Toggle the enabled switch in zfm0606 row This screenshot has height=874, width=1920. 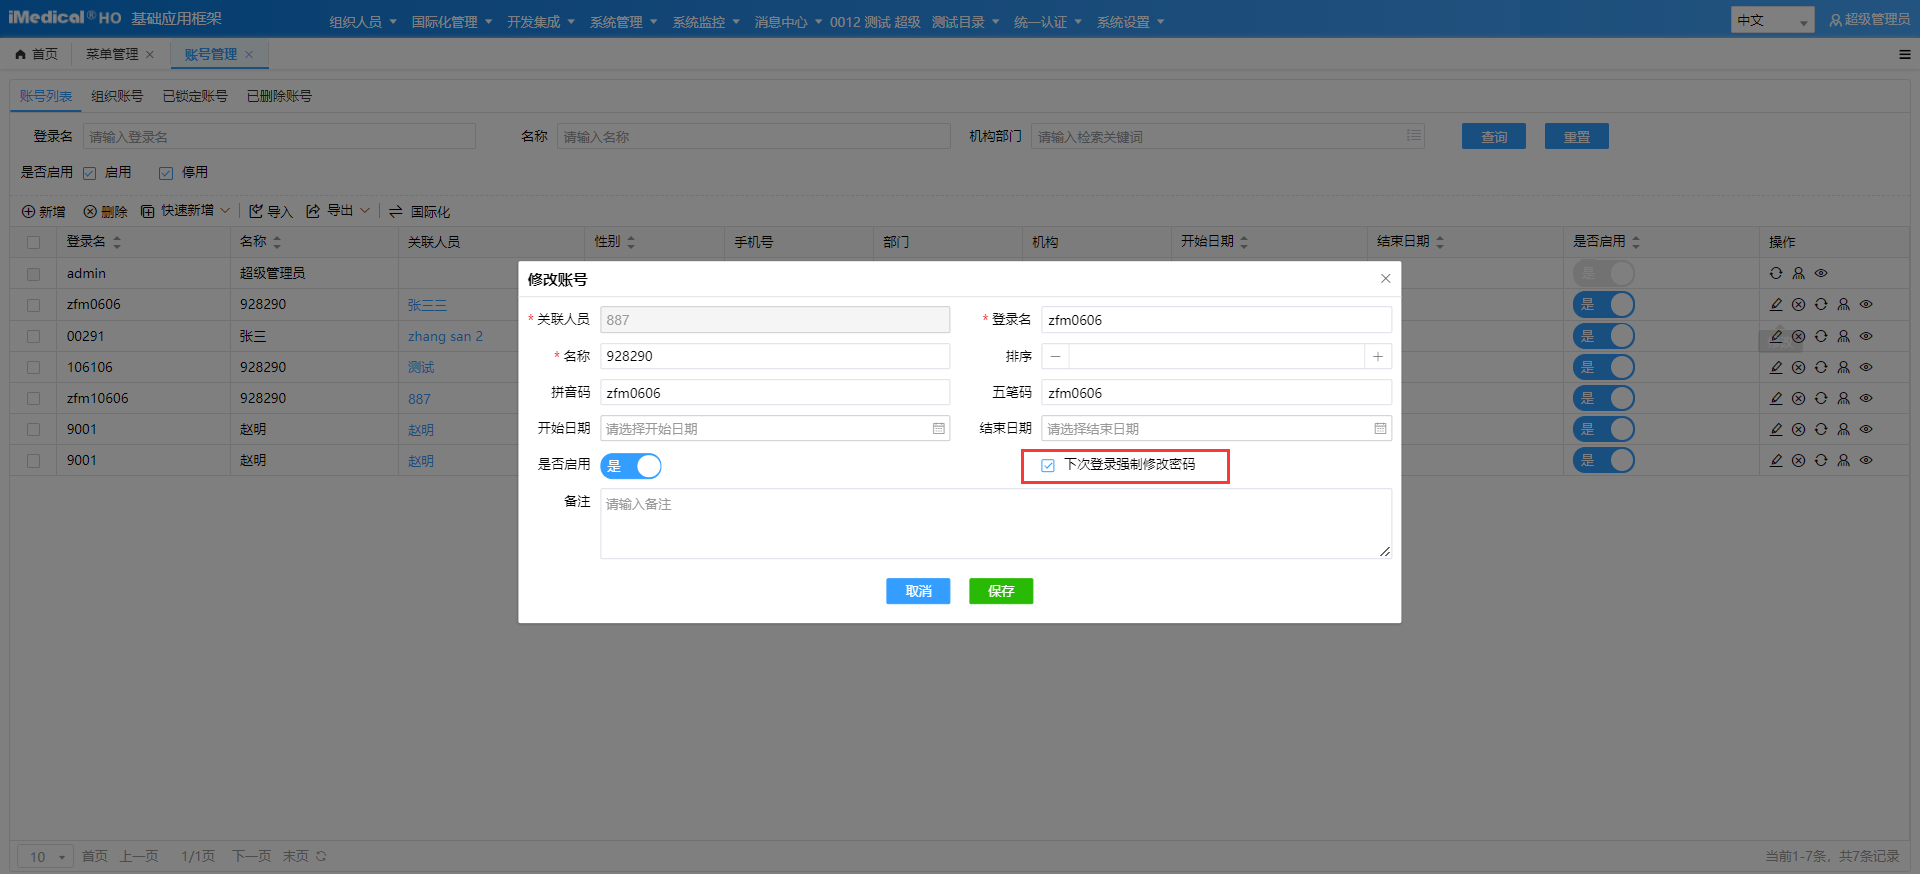(x=1604, y=304)
